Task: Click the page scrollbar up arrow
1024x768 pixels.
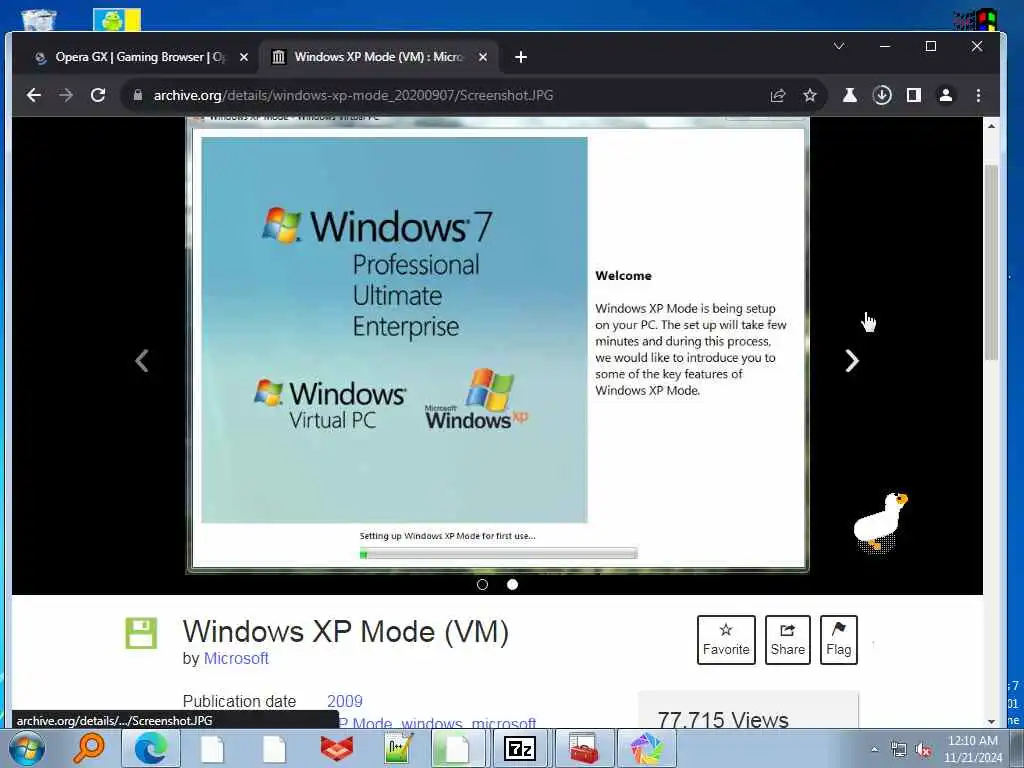Action: [991, 126]
